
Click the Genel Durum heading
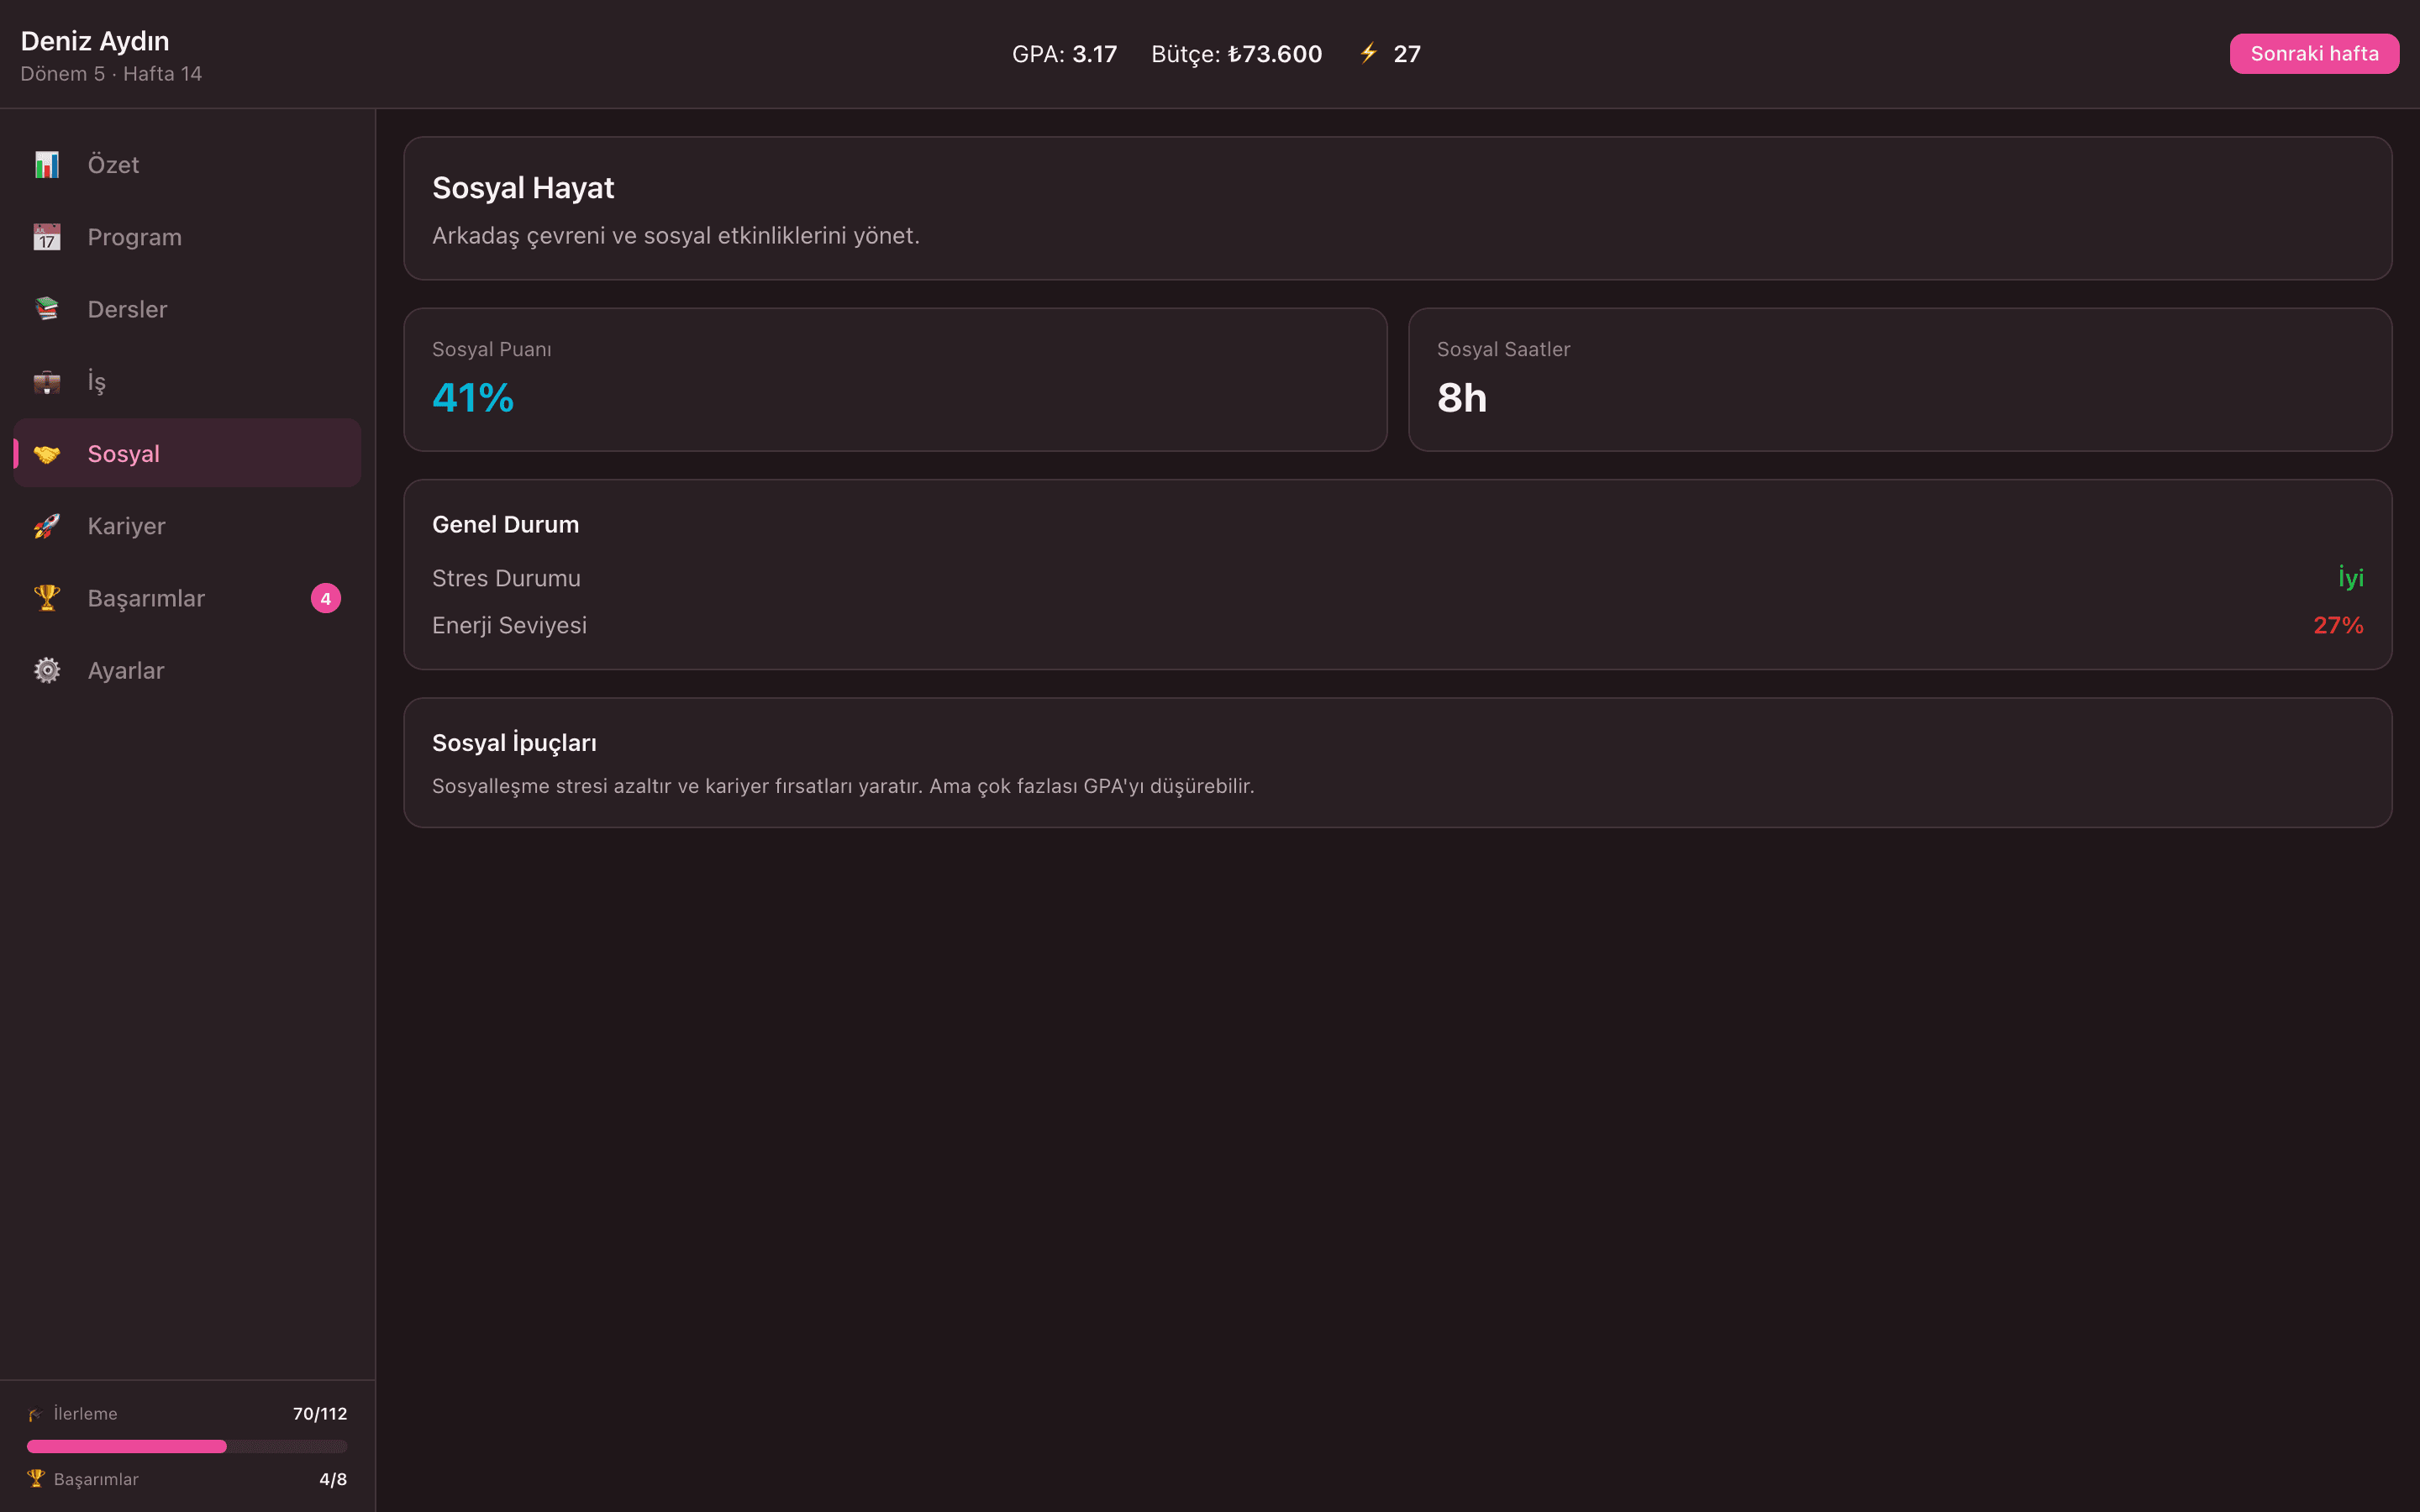pos(505,524)
